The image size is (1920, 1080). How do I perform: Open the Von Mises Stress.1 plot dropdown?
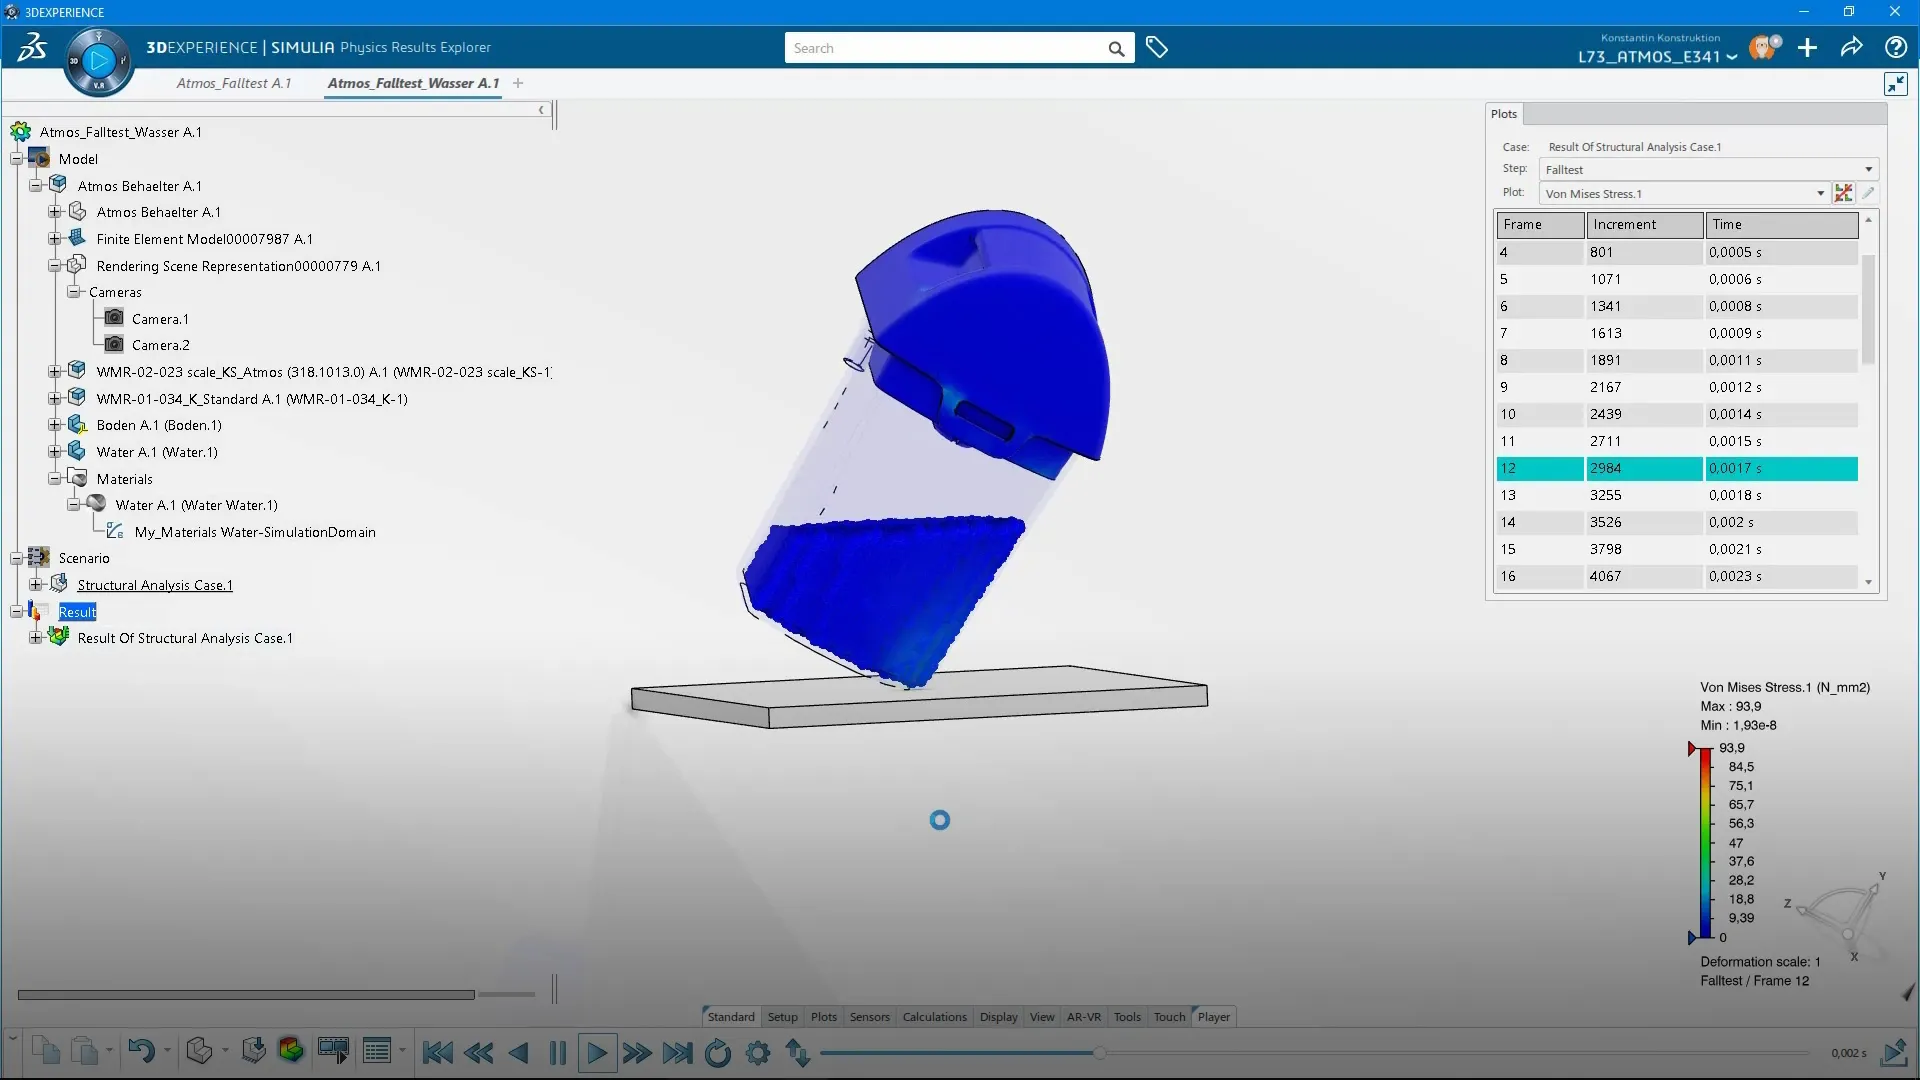point(1820,194)
